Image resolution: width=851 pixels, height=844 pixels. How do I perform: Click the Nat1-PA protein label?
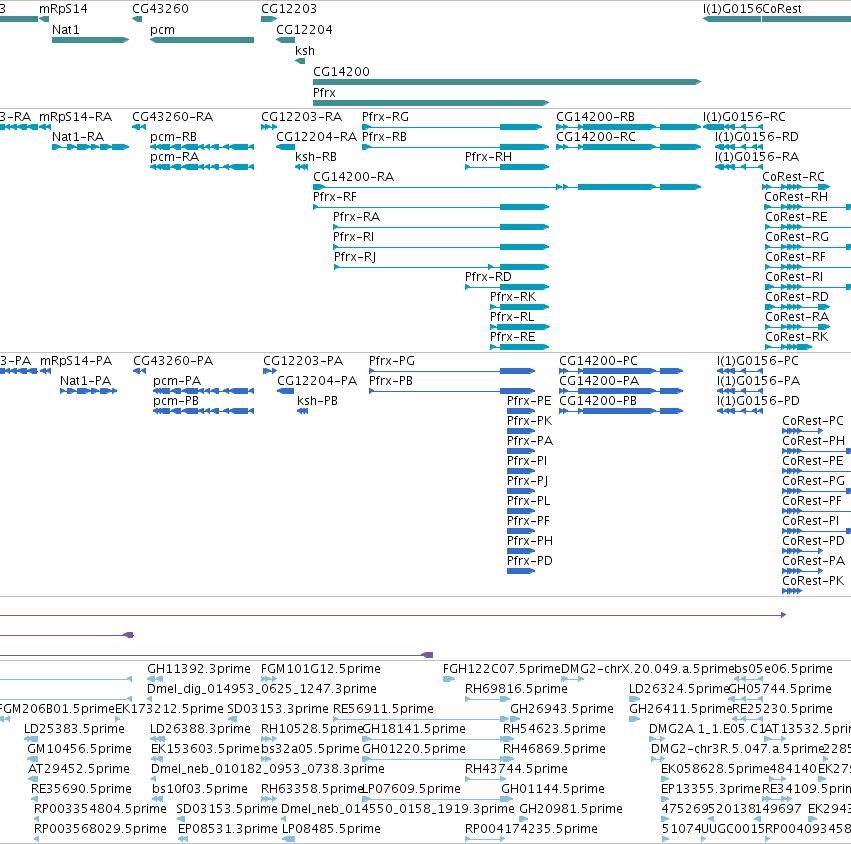[x=85, y=381]
